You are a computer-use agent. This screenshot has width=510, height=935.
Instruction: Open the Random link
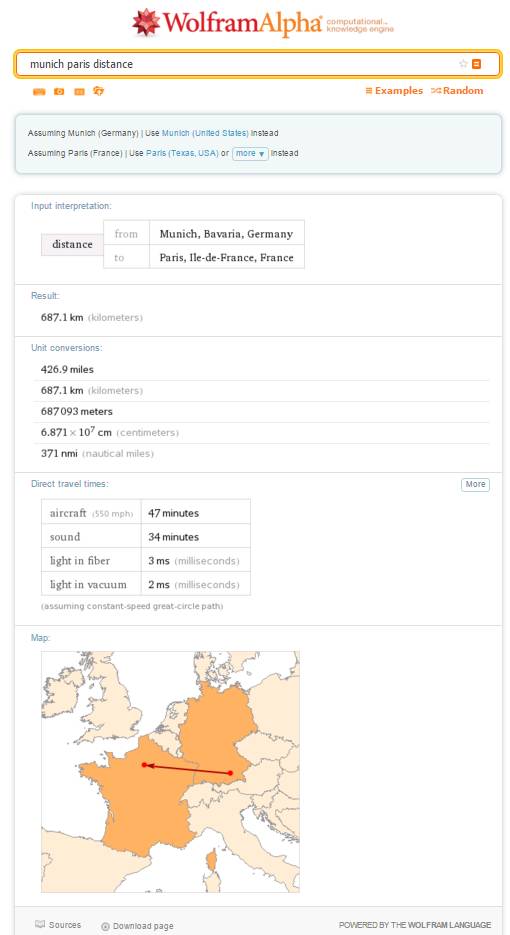457,91
